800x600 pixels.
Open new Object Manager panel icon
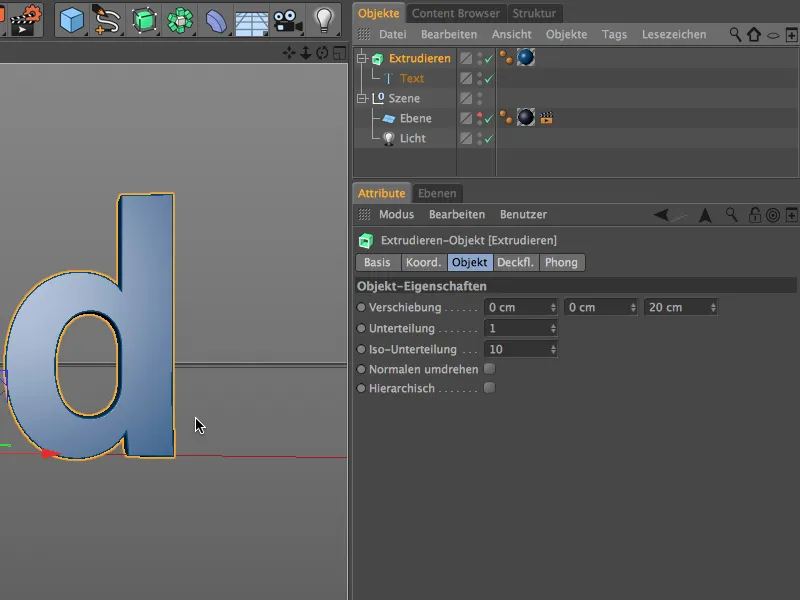click(x=791, y=35)
